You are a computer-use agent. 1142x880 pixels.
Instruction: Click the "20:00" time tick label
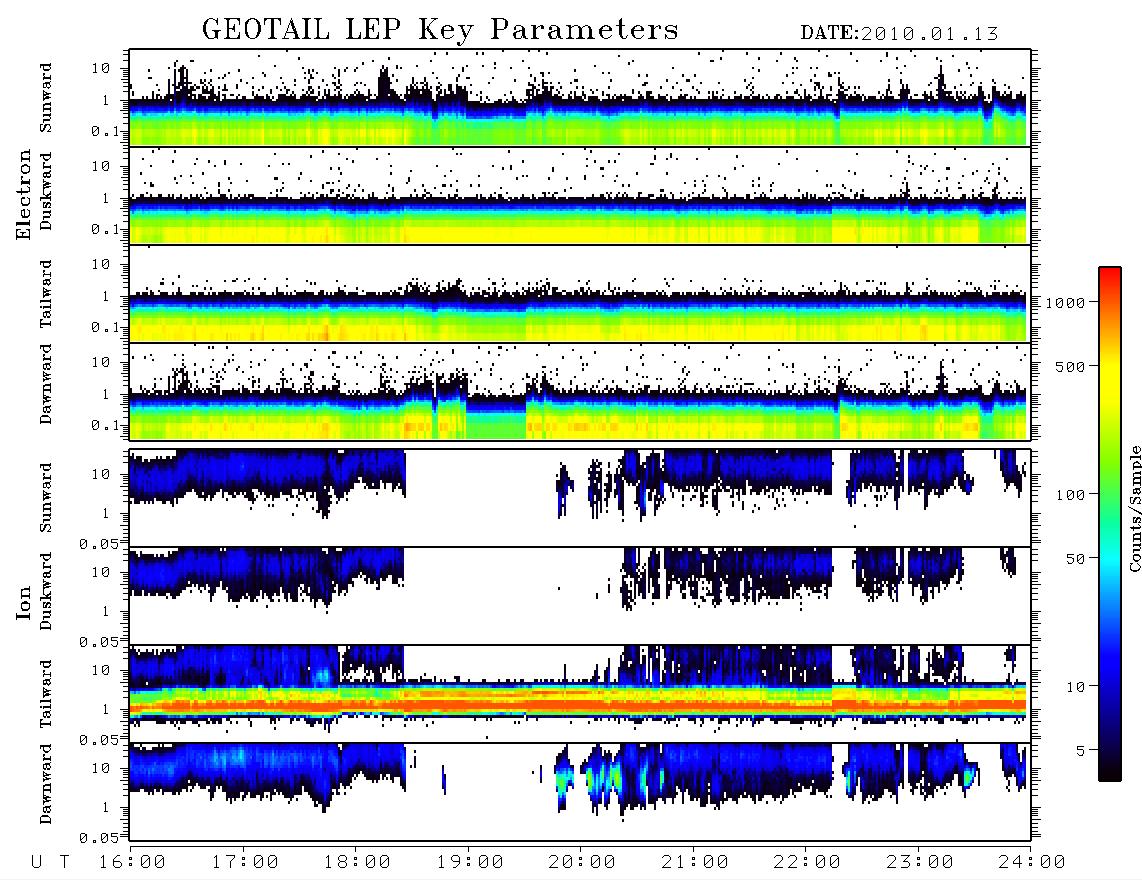pyautogui.click(x=582, y=863)
